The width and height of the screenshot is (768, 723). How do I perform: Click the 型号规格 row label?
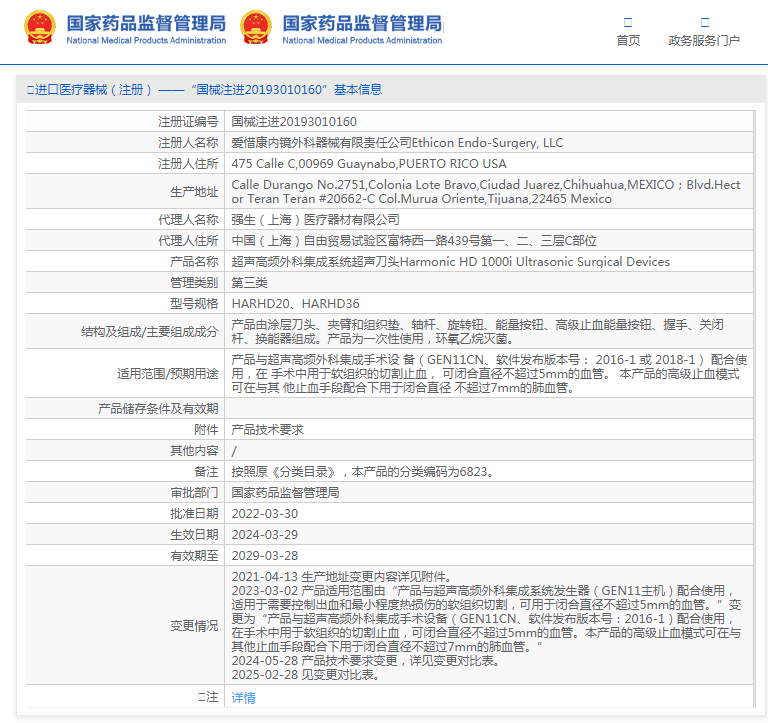194,304
